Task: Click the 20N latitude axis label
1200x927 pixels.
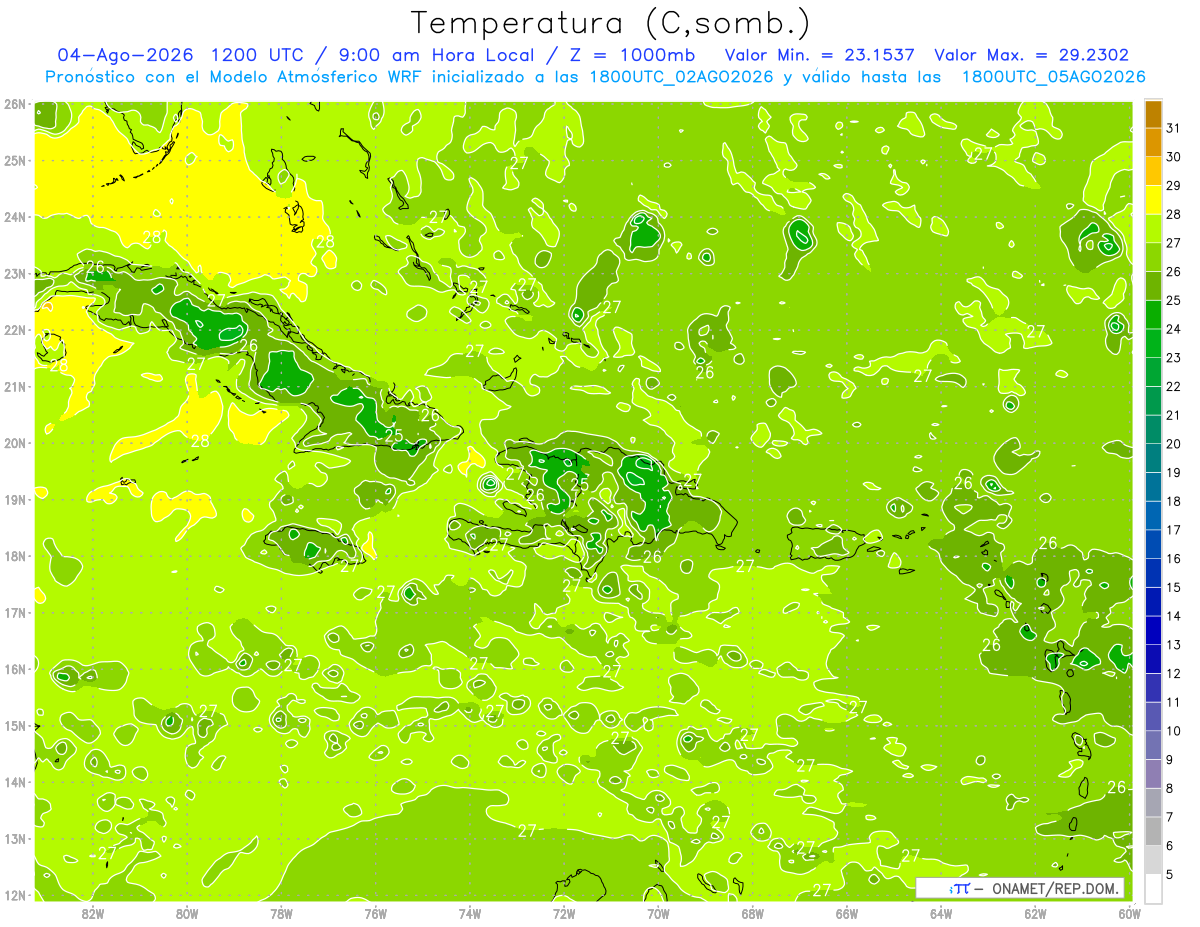Action: pyautogui.click(x=14, y=443)
